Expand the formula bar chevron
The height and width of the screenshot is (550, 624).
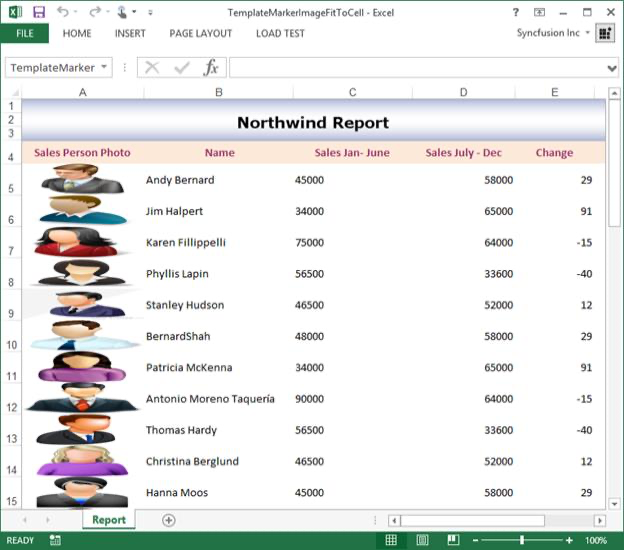point(612,68)
